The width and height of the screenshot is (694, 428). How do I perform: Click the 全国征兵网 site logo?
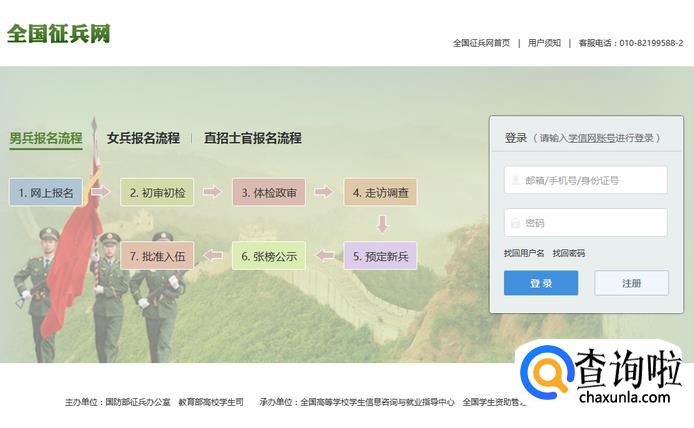[x=58, y=34]
